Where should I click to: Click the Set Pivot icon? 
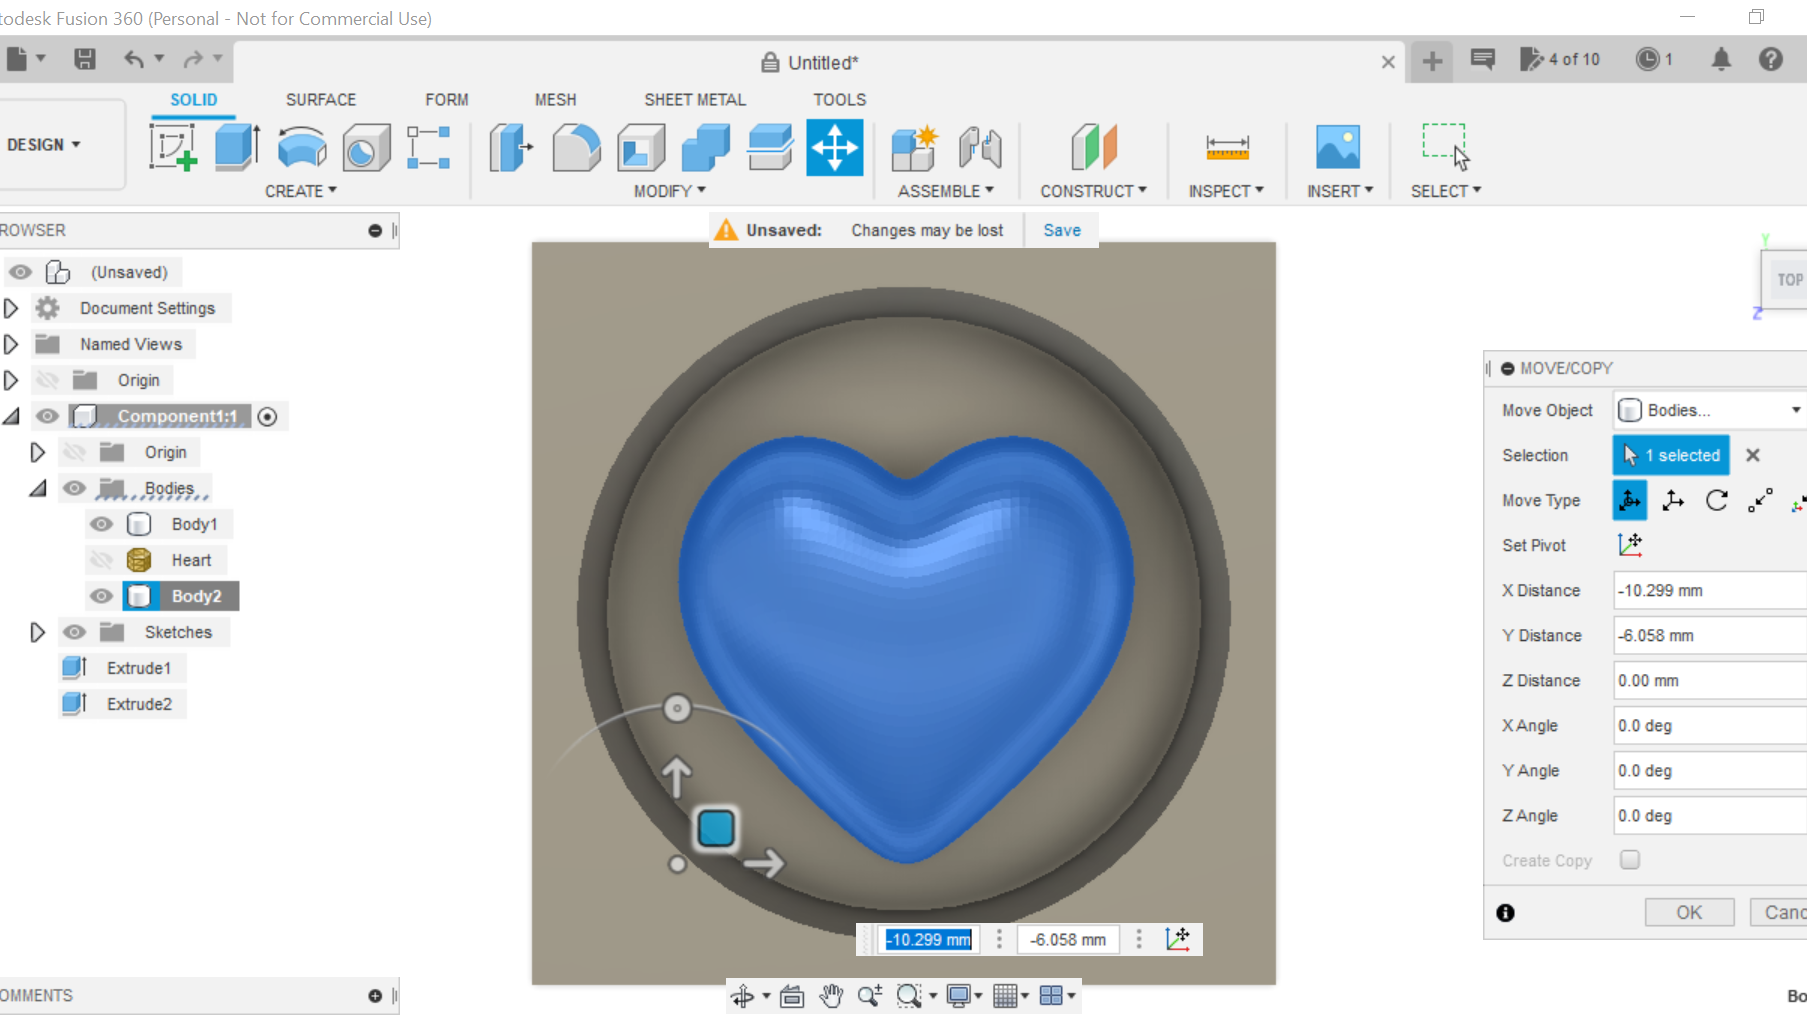tap(1631, 545)
